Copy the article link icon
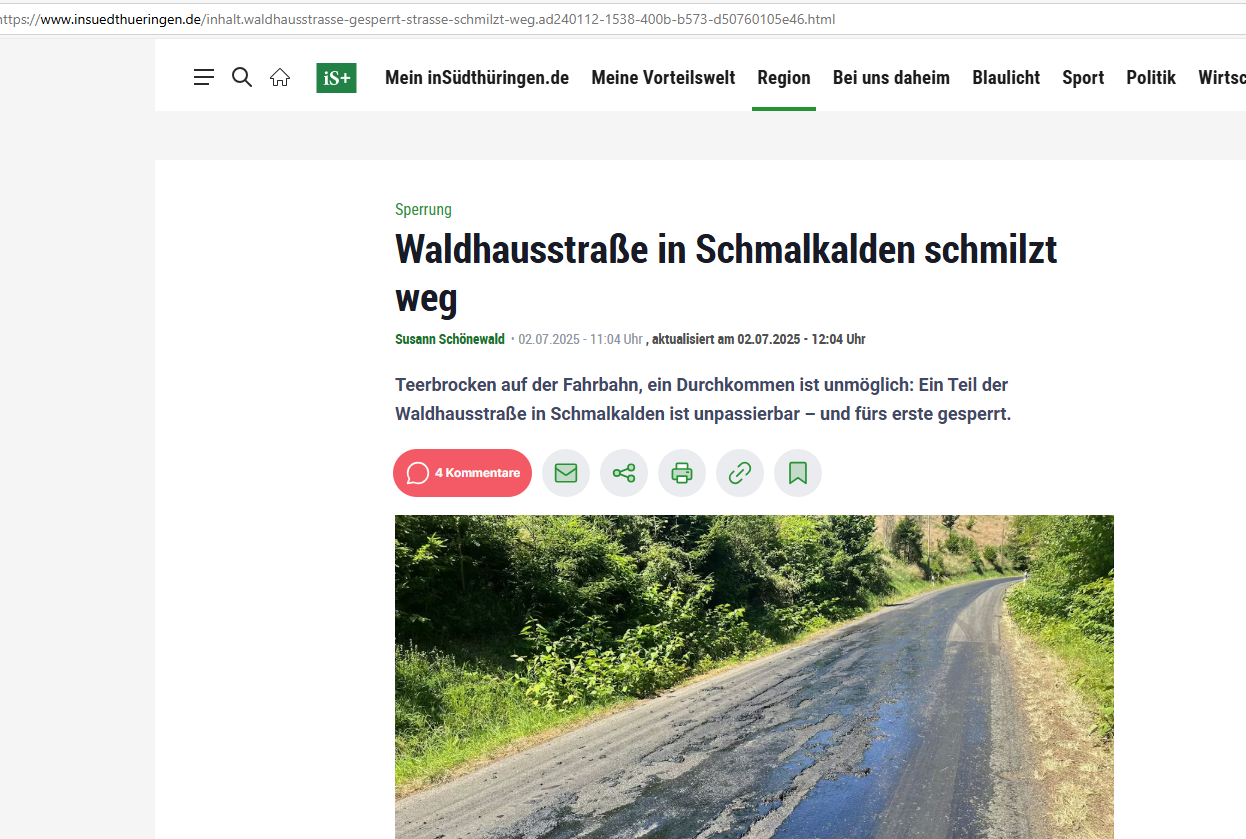 740,473
